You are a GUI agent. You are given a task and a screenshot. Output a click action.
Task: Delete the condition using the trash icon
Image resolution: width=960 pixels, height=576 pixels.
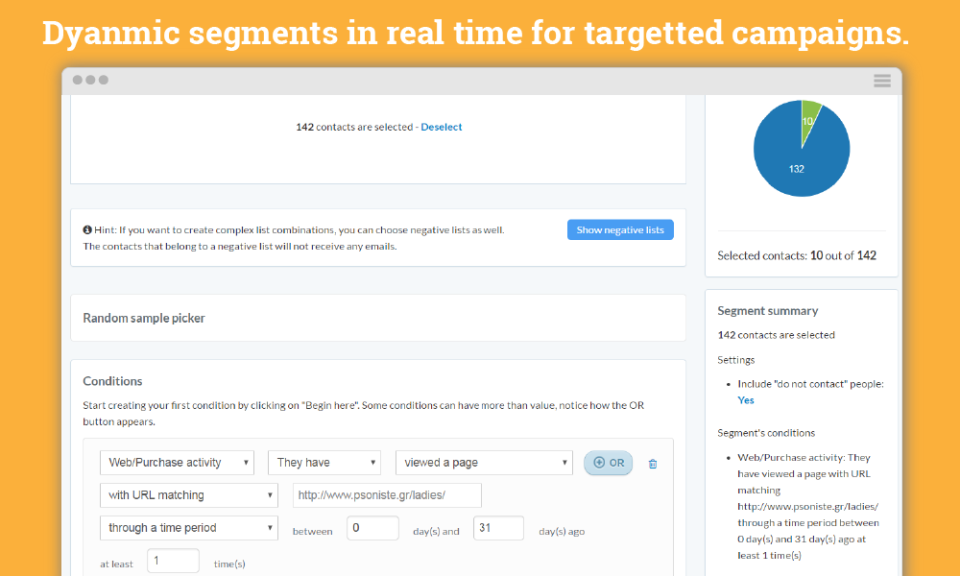[652, 463]
